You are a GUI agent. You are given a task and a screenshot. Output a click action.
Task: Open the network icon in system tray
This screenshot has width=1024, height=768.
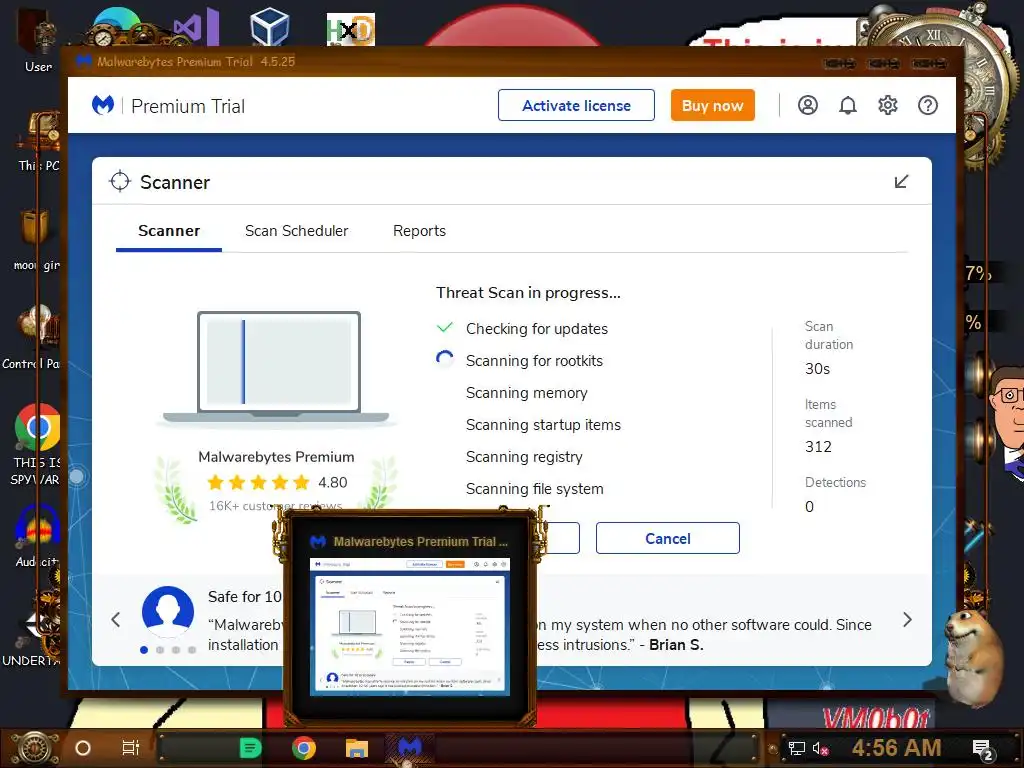click(x=796, y=748)
